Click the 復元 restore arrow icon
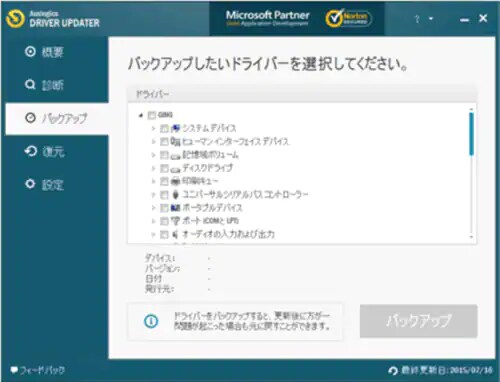This screenshot has width=500, height=382. tap(31, 151)
